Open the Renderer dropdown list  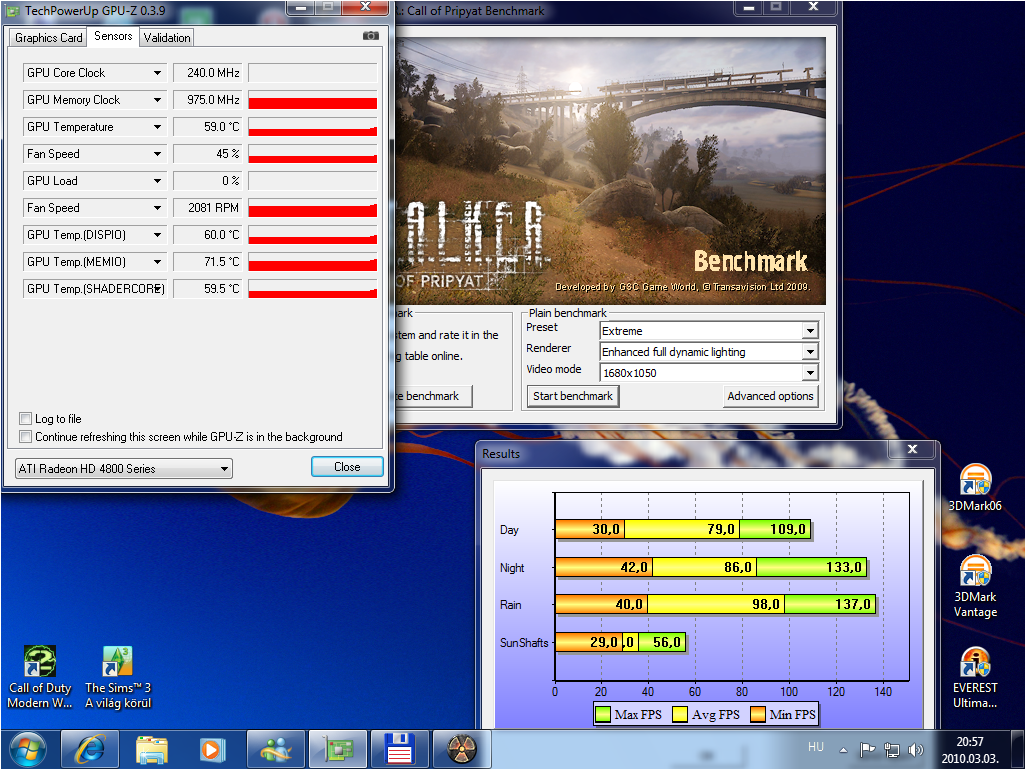(810, 351)
